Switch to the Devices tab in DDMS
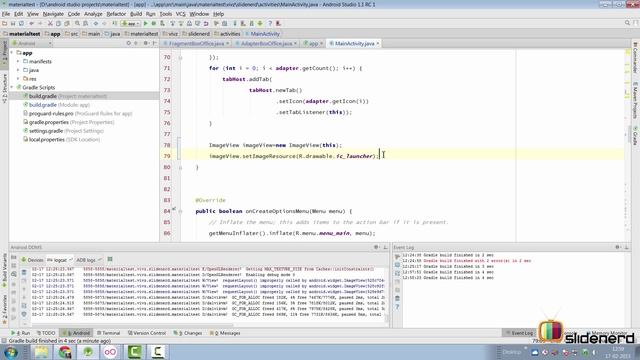640x360 pixels. click(33, 260)
